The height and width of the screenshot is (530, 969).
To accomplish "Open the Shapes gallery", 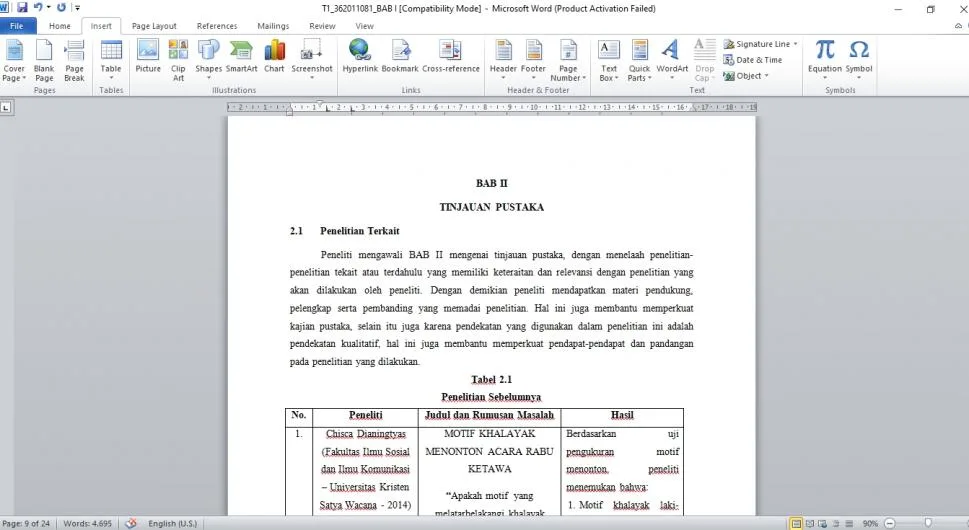I will click(208, 59).
